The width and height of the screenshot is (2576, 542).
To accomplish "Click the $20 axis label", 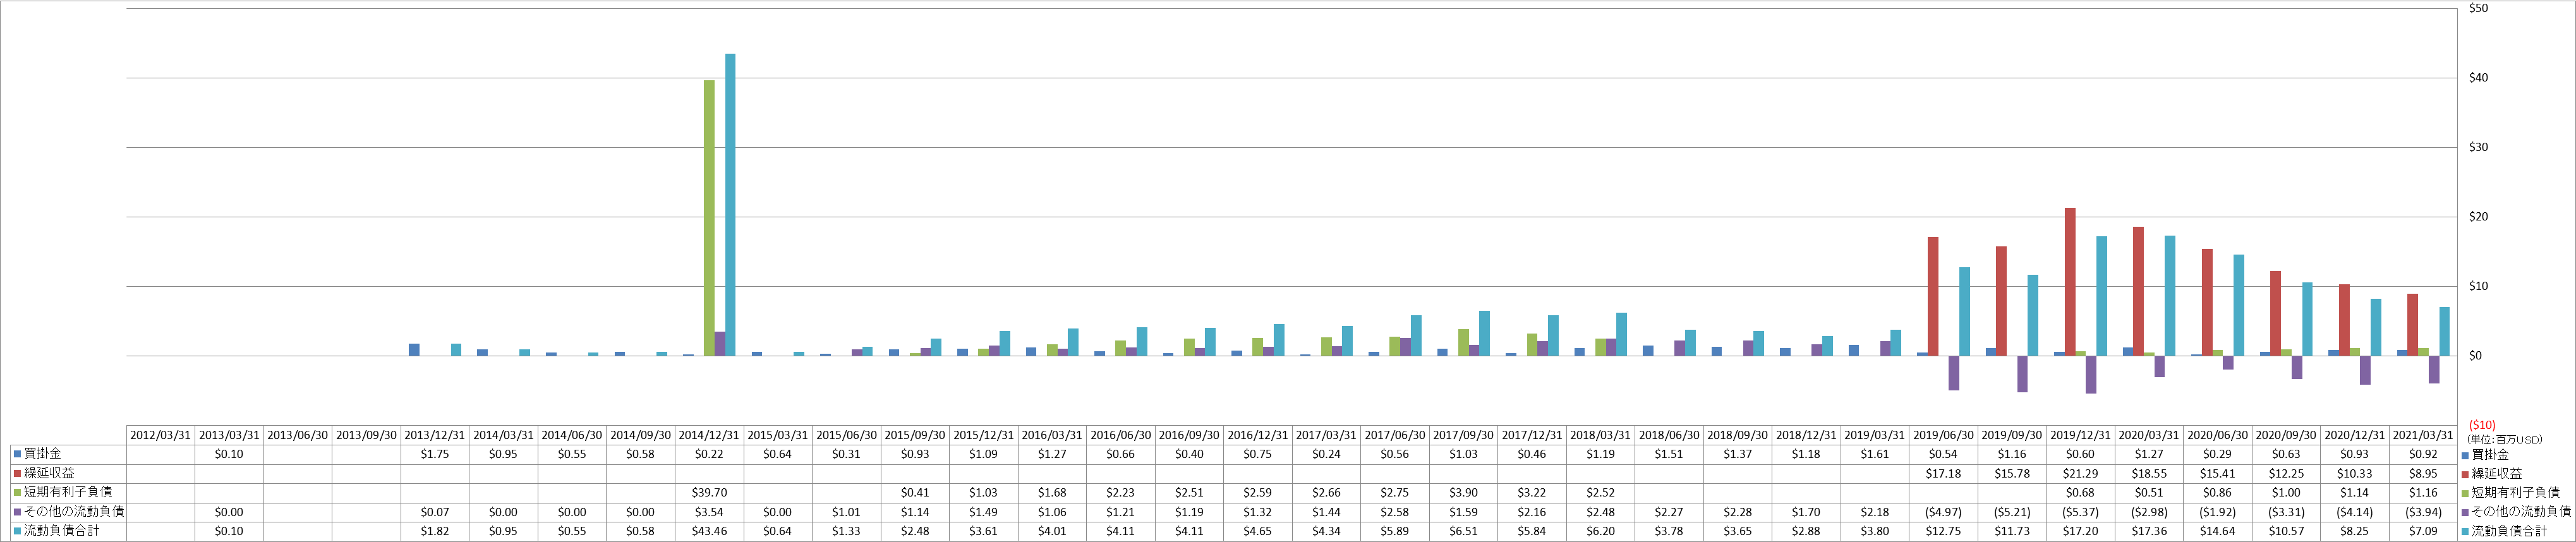I will pyautogui.click(x=2479, y=217).
